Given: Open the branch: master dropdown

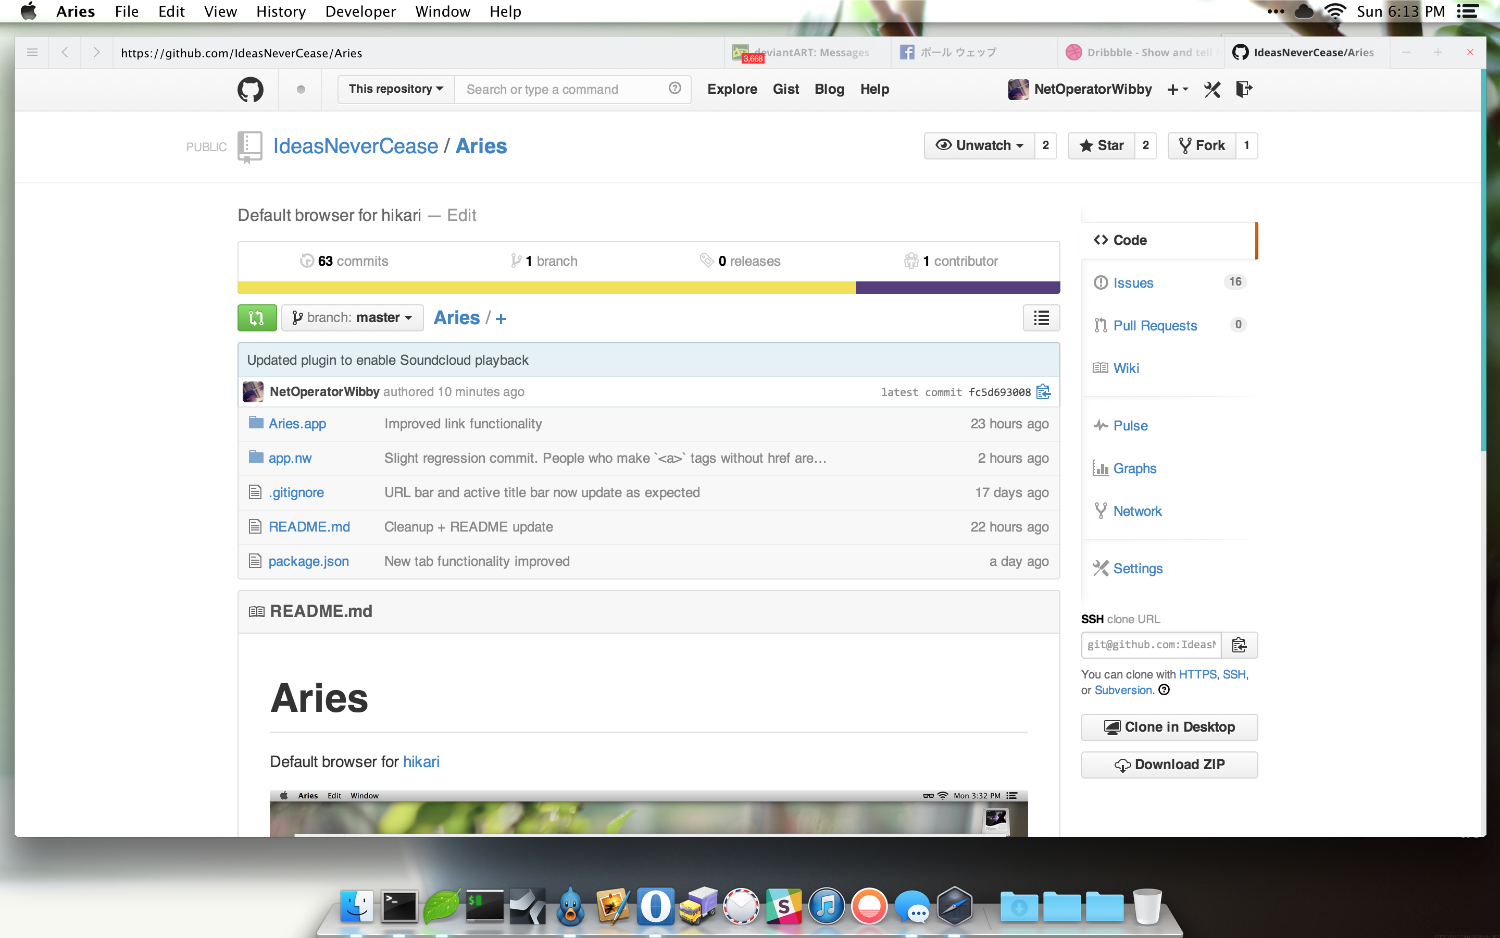Looking at the screenshot, I should [x=352, y=317].
